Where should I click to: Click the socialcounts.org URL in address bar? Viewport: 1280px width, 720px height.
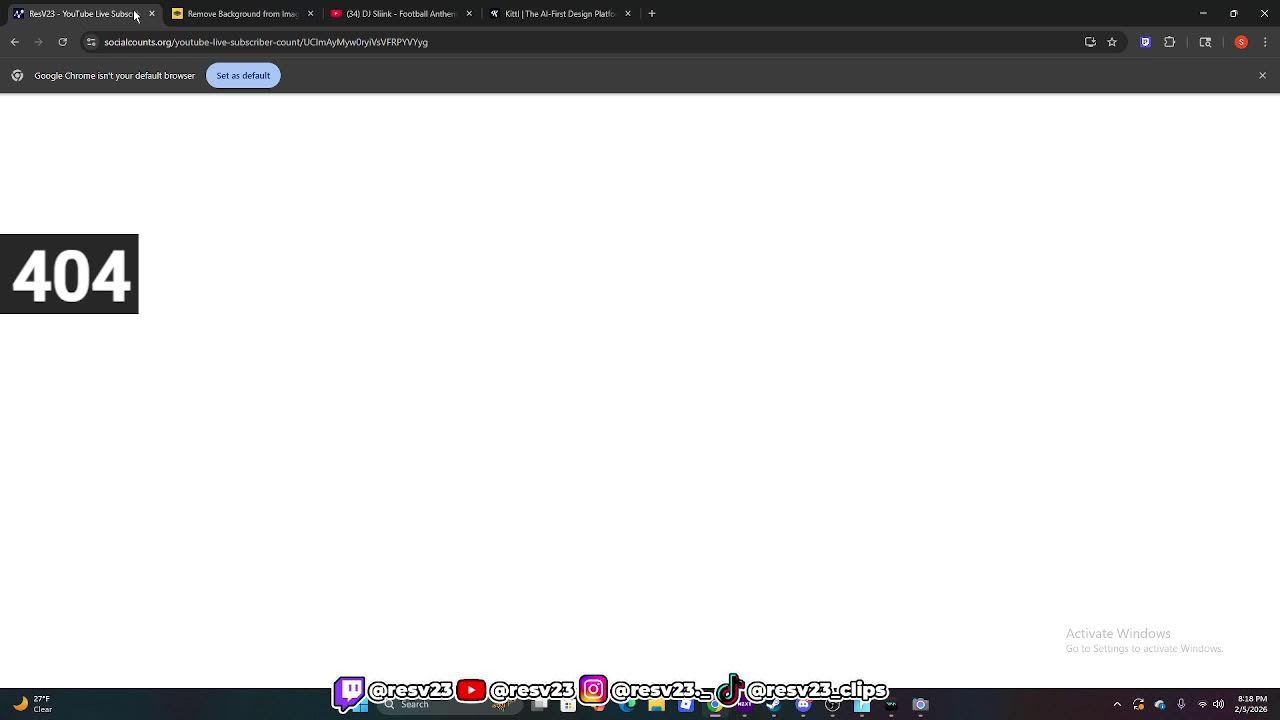266,42
